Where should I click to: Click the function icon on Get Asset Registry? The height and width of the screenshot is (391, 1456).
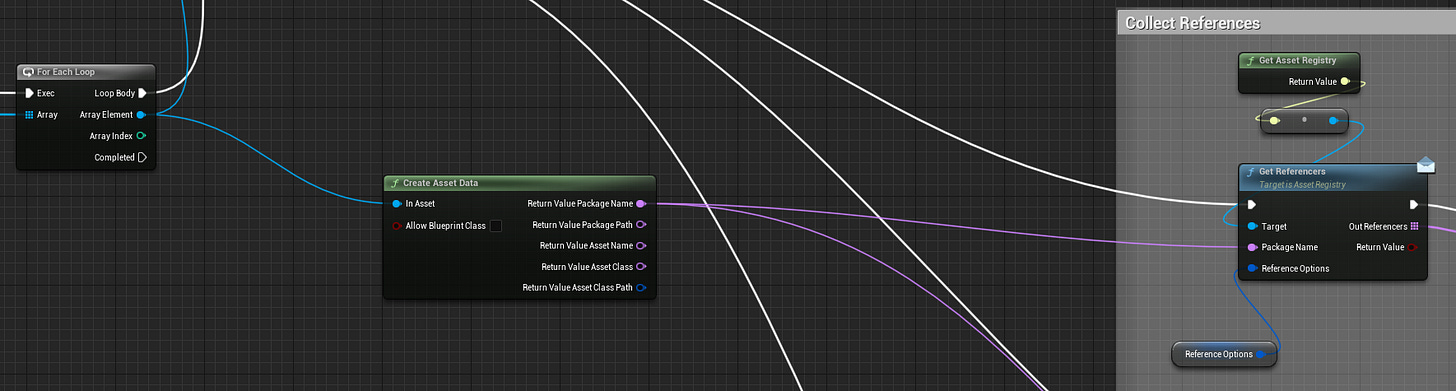coord(1250,60)
